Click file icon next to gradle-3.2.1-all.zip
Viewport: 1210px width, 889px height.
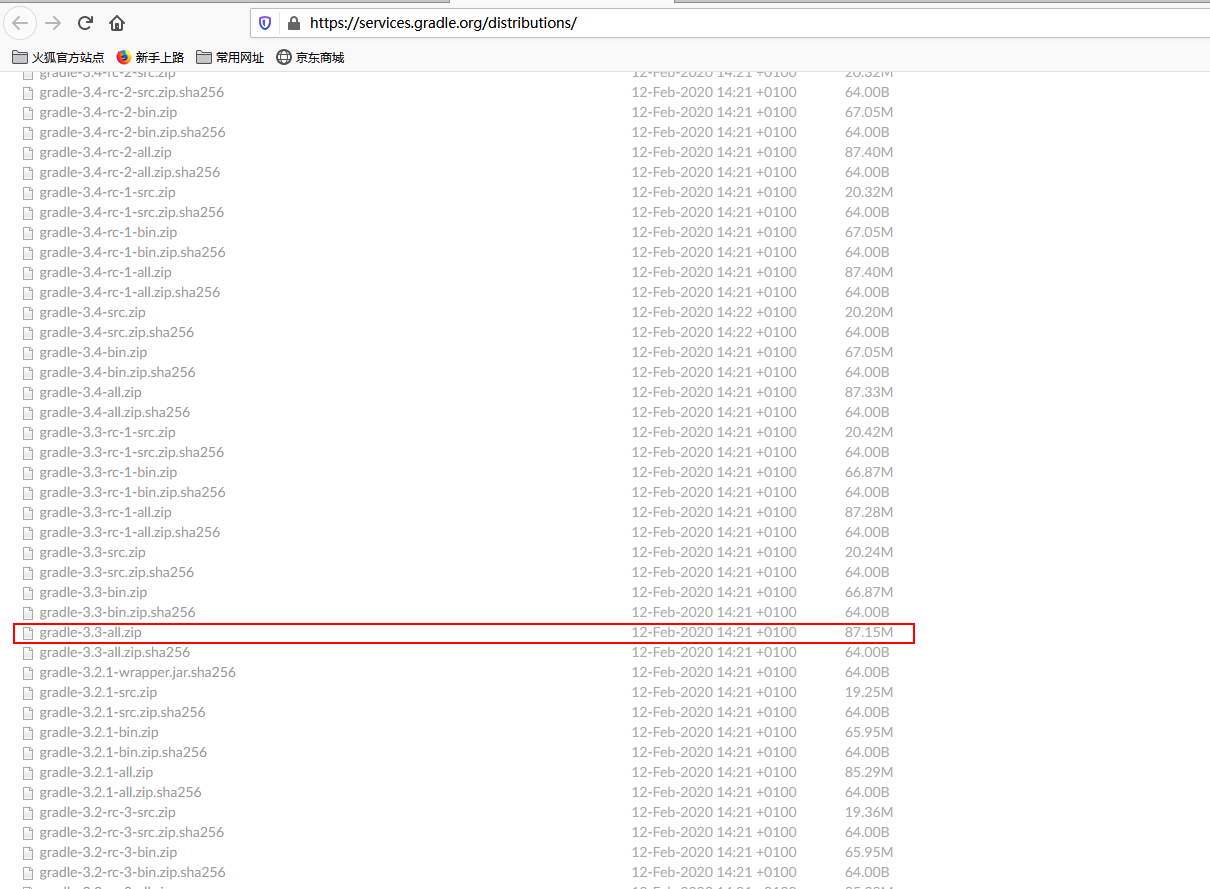28,773
